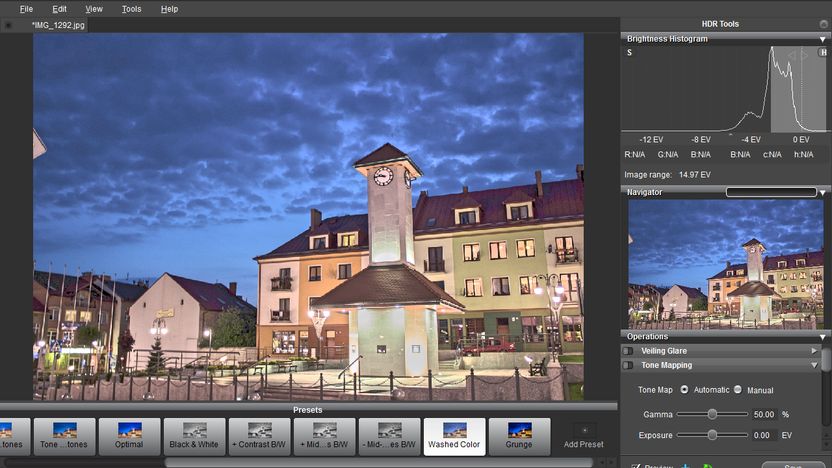Apply the + Contrast B/W preset
Screen dimensions: 832x468
[x=259, y=437]
